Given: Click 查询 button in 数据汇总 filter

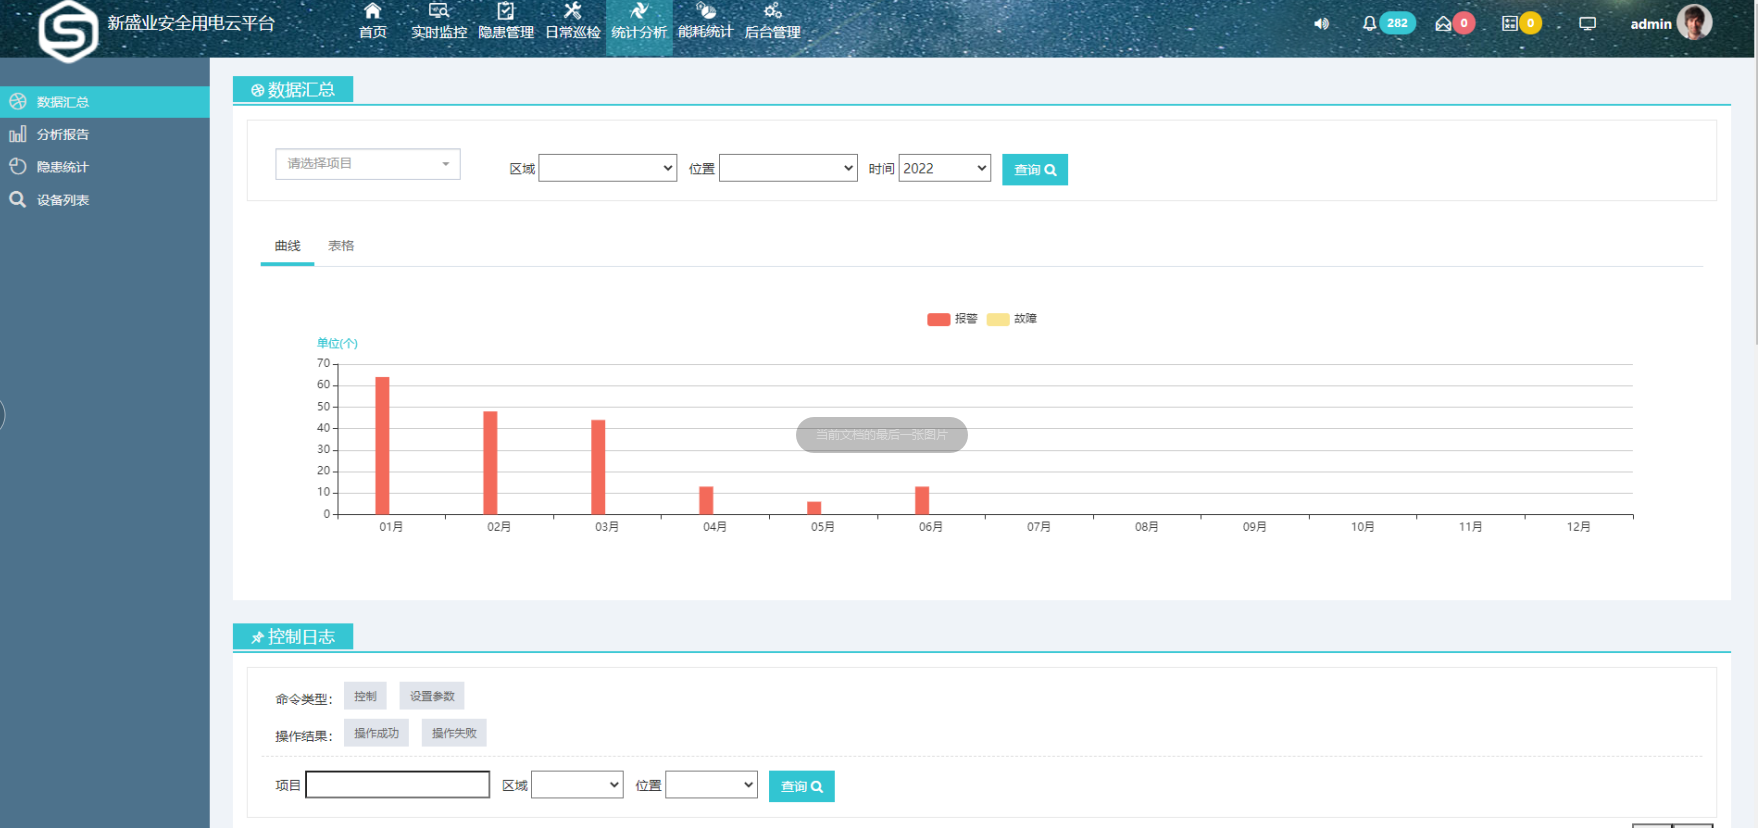Looking at the screenshot, I should [x=1035, y=170].
